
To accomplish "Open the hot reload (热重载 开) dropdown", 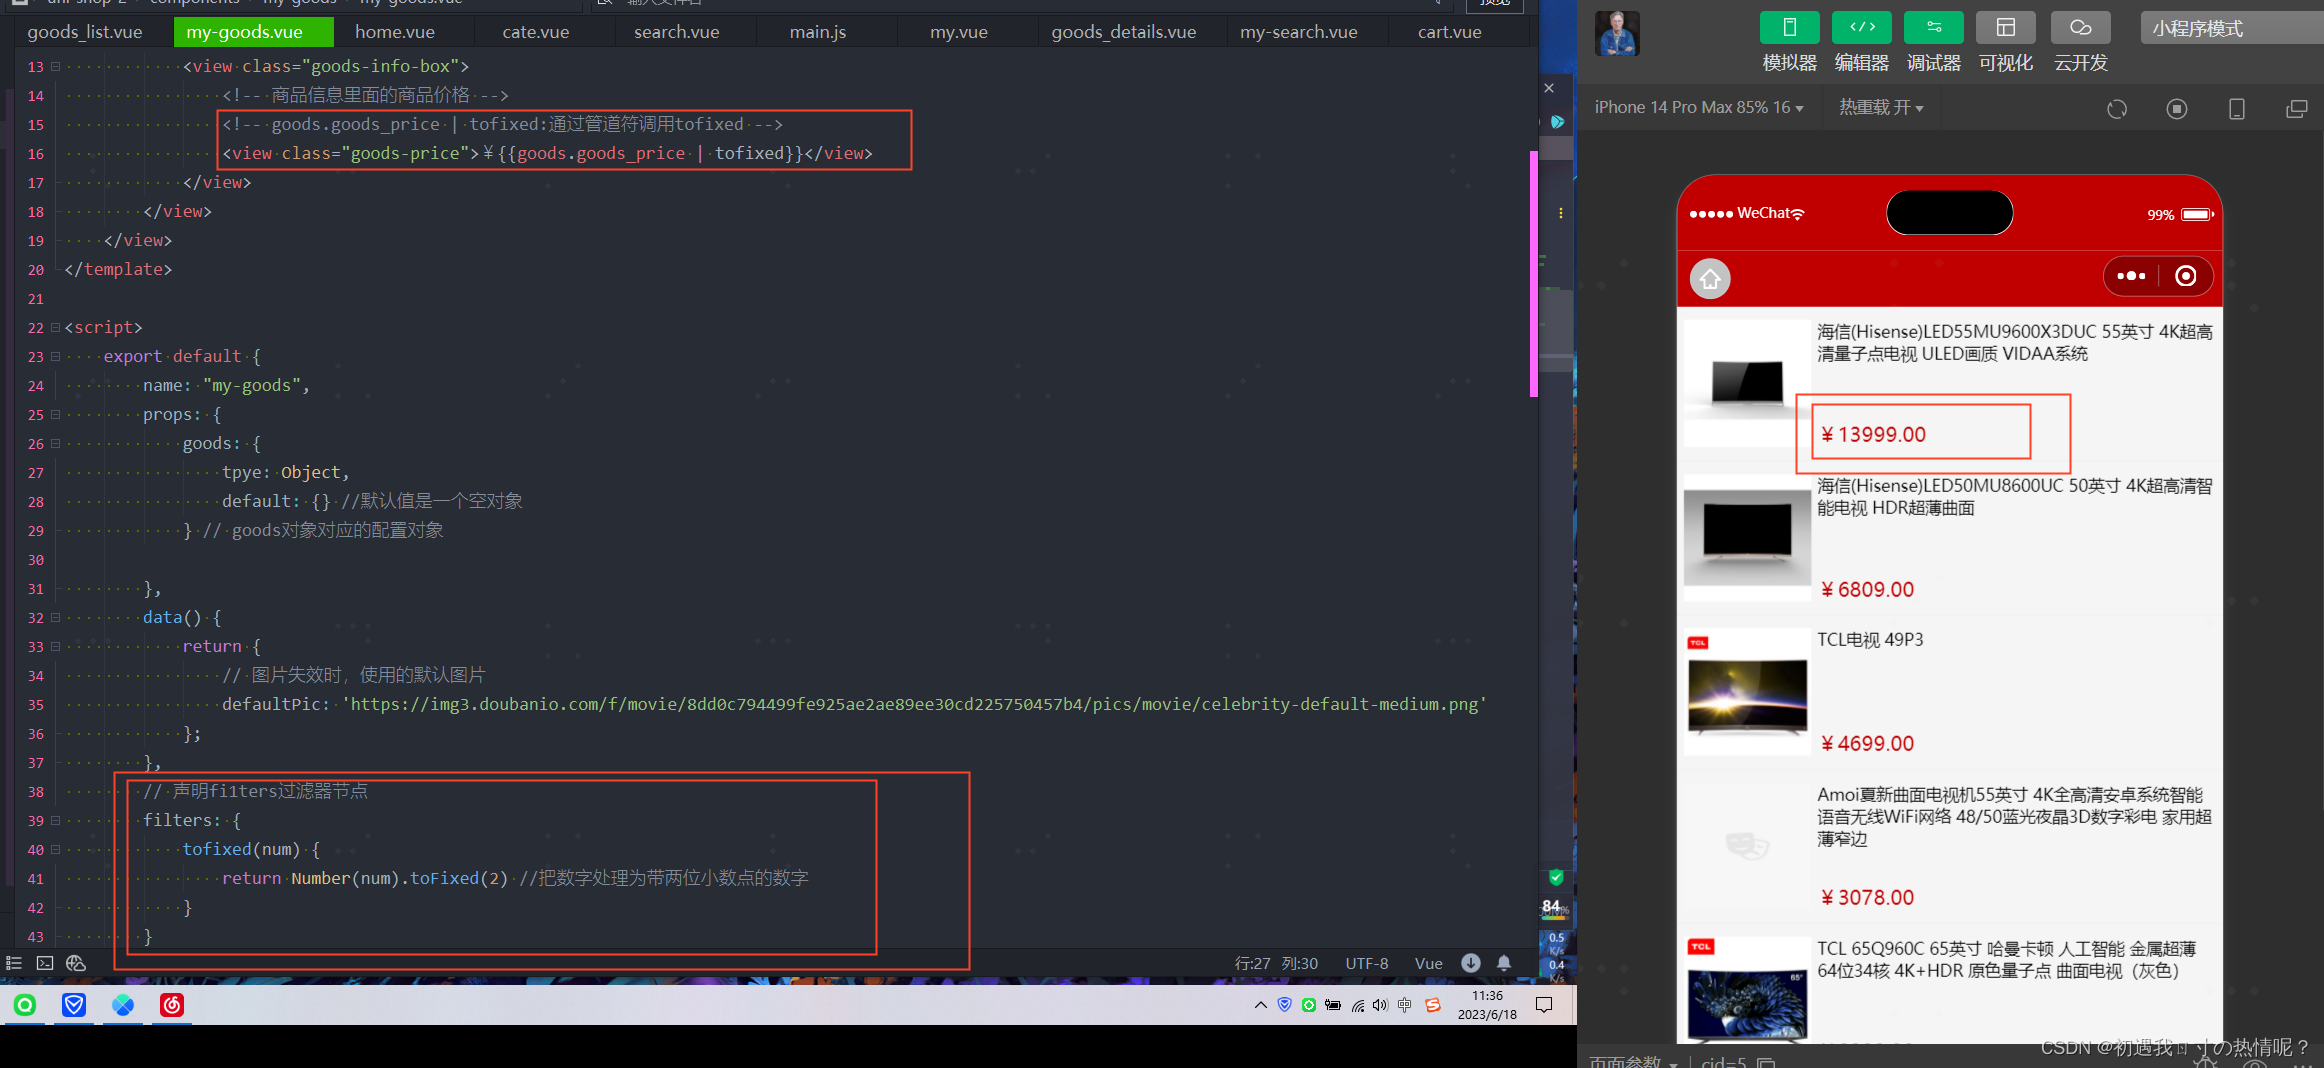I will click(x=1881, y=108).
